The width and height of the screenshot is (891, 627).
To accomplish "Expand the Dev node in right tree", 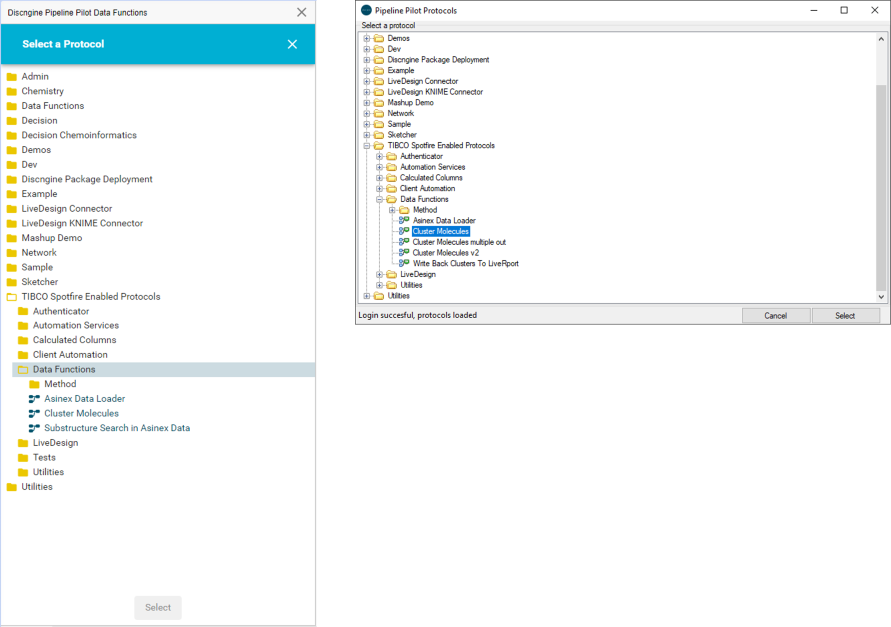I will pyautogui.click(x=367, y=49).
